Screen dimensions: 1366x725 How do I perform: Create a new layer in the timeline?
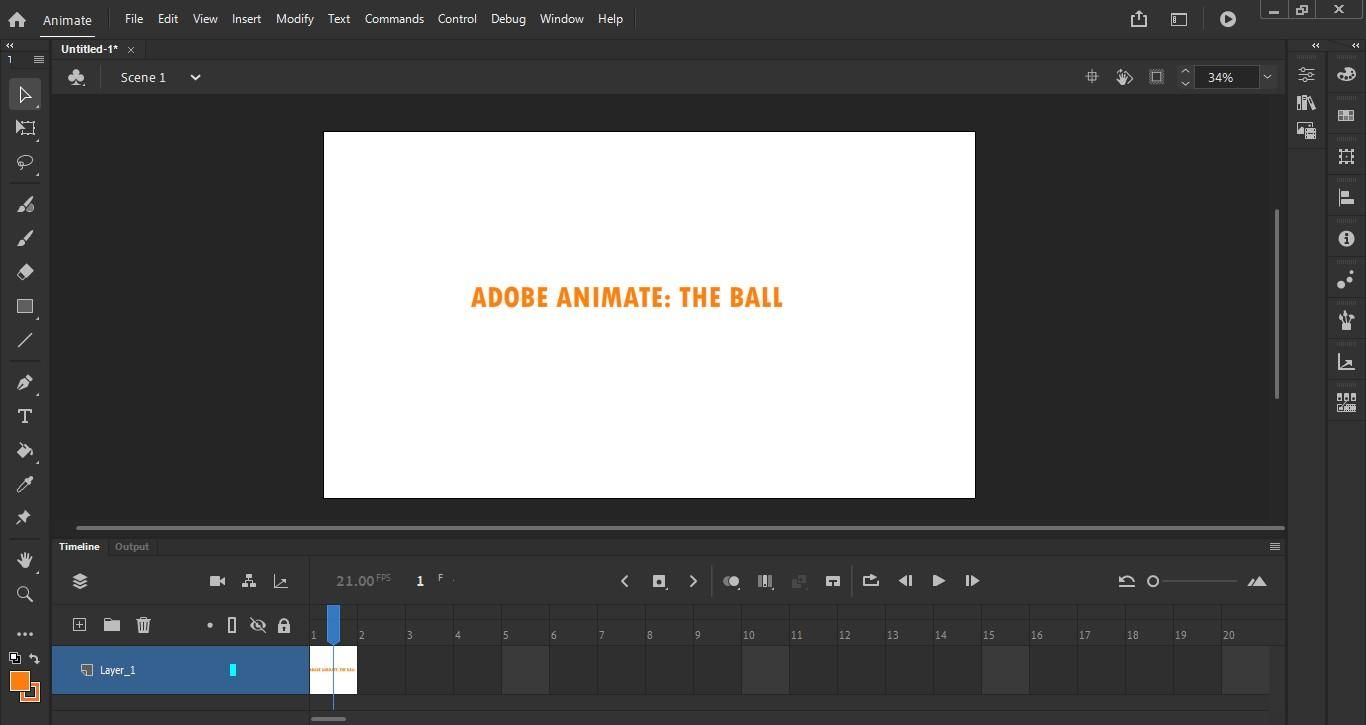tap(79, 625)
